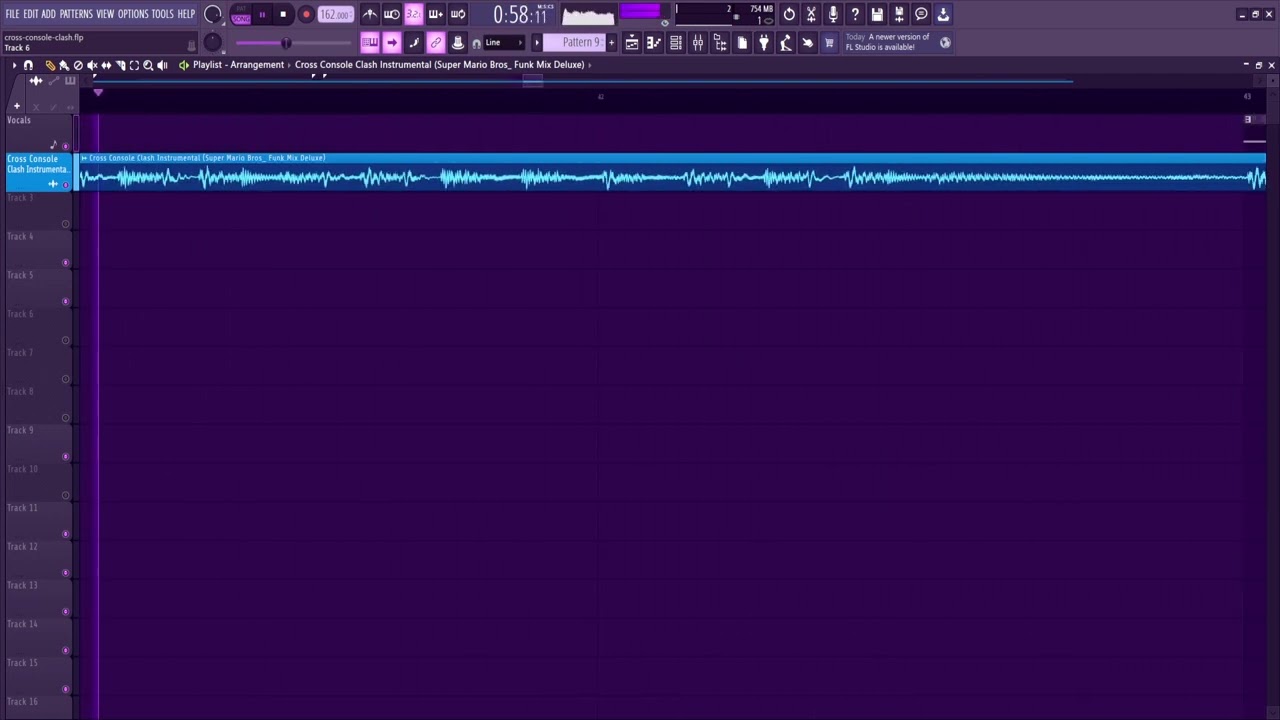
Task: Toggle the step editing arrow button
Action: [x=392, y=42]
